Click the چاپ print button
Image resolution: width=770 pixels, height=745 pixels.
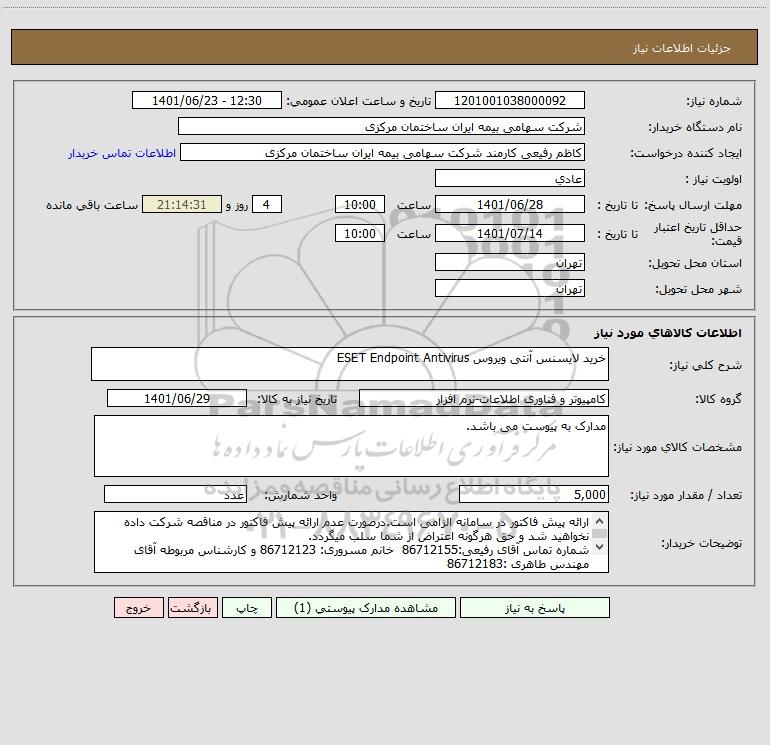tap(247, 608)
